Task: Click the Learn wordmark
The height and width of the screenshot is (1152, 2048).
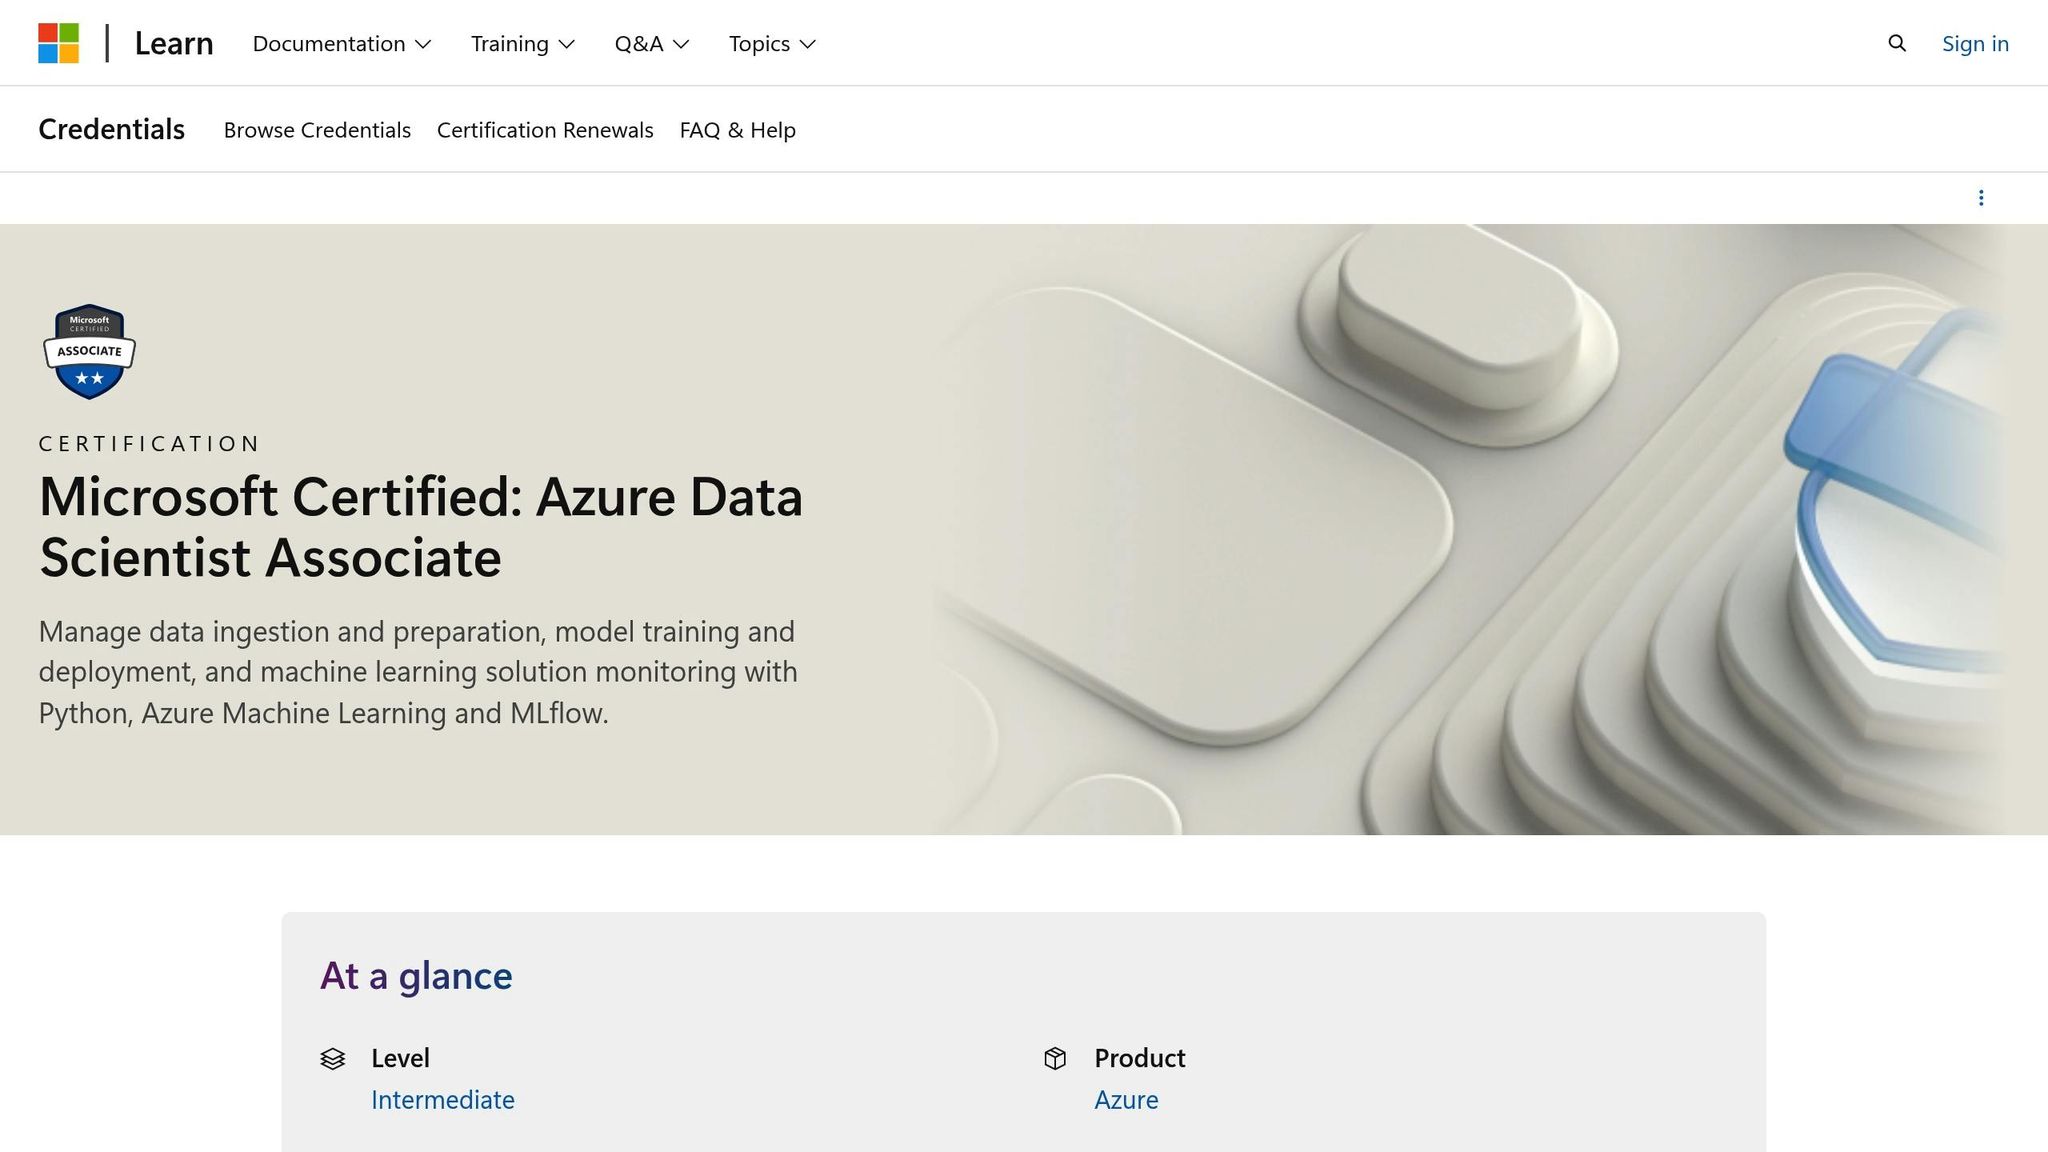Action: pos(173,43)
